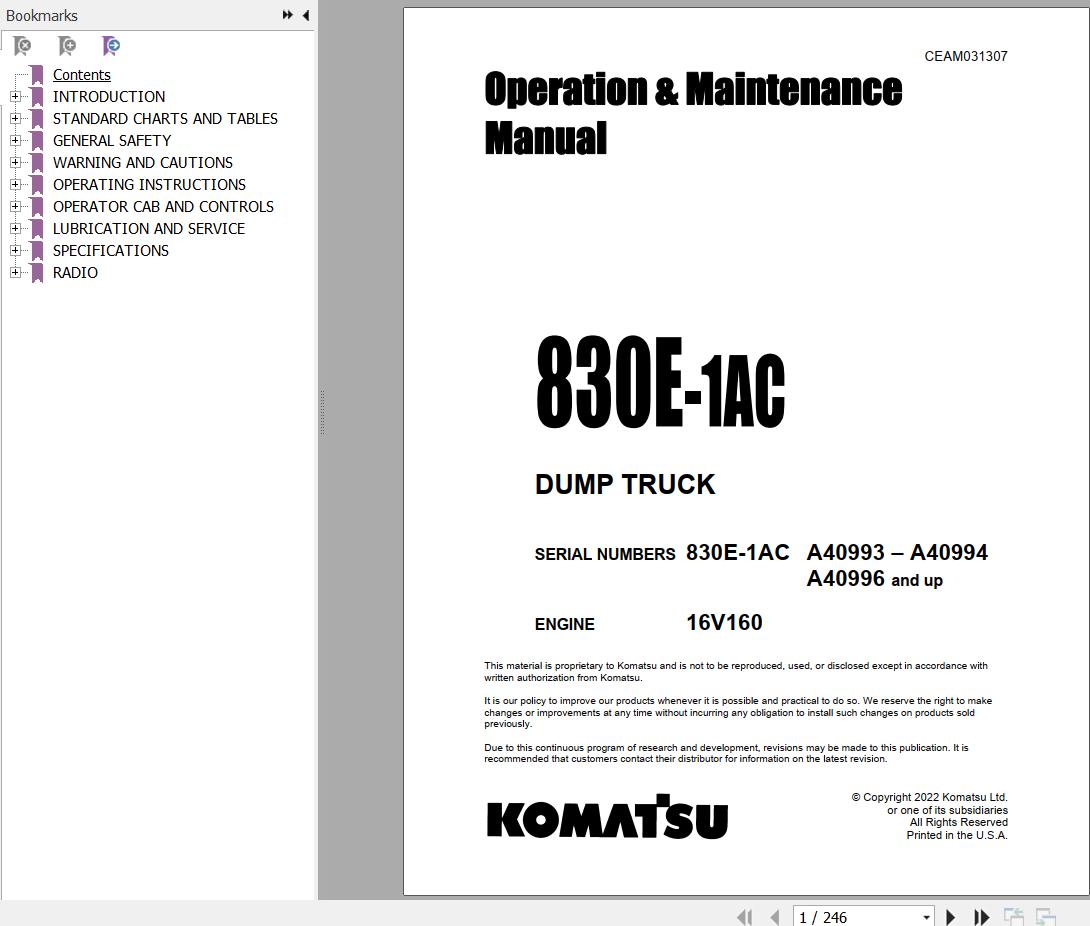Click the Bookmarks panel title
This screenshot has height=926, width=1090.
click(x=42, y=15)
